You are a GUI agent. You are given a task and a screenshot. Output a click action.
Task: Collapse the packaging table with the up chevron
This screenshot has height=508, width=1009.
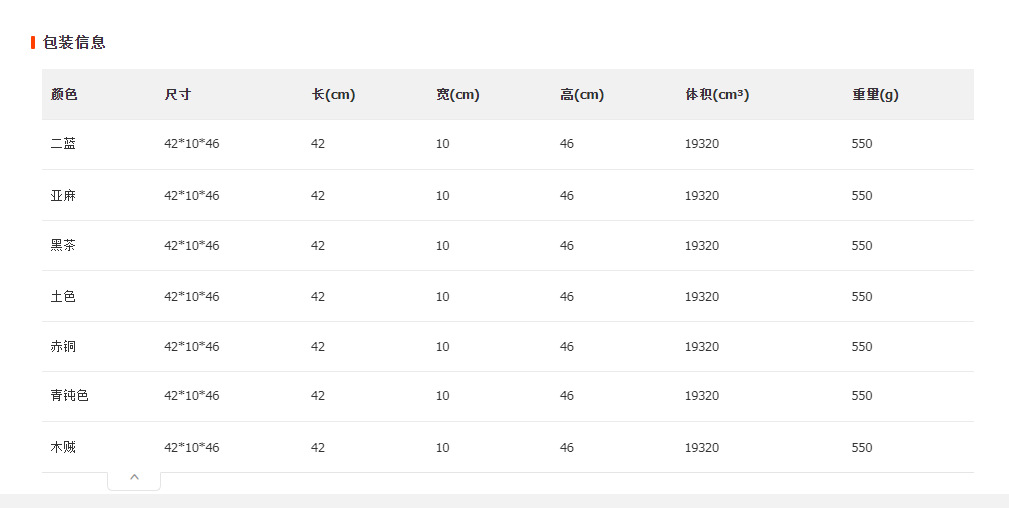pos(134,478)
